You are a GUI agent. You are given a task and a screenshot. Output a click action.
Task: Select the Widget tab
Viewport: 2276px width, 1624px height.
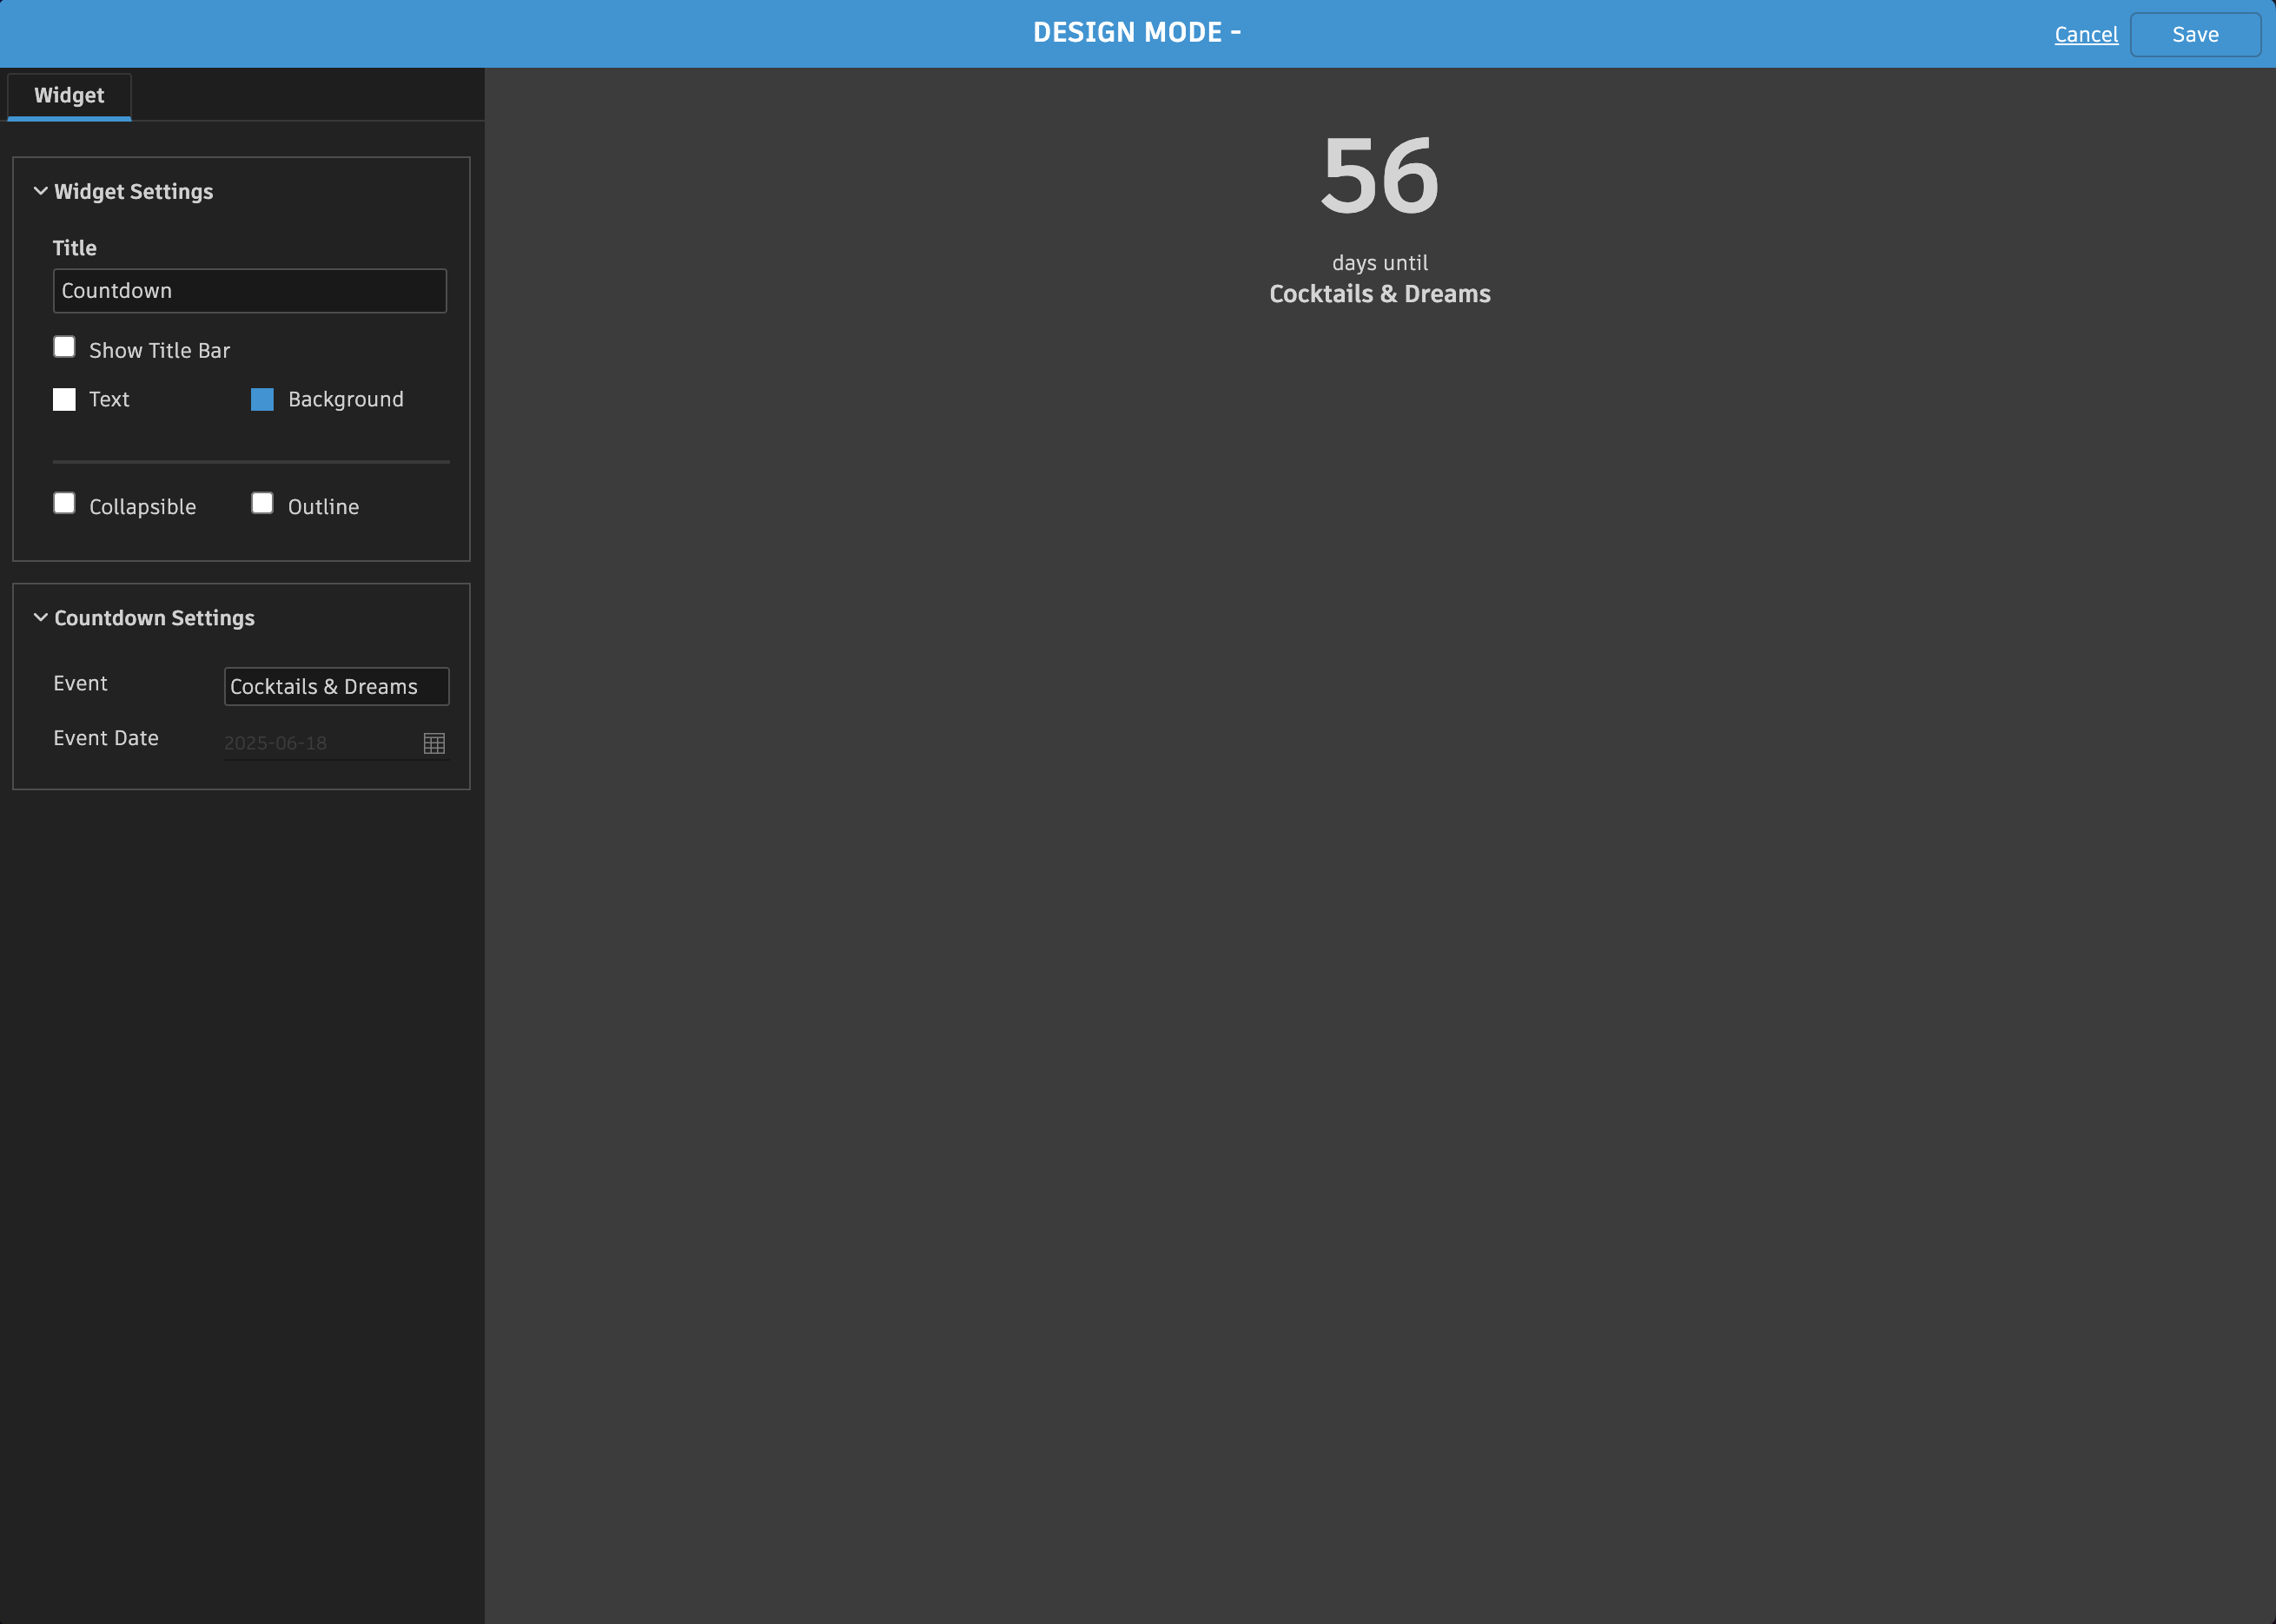pos(69,96)
